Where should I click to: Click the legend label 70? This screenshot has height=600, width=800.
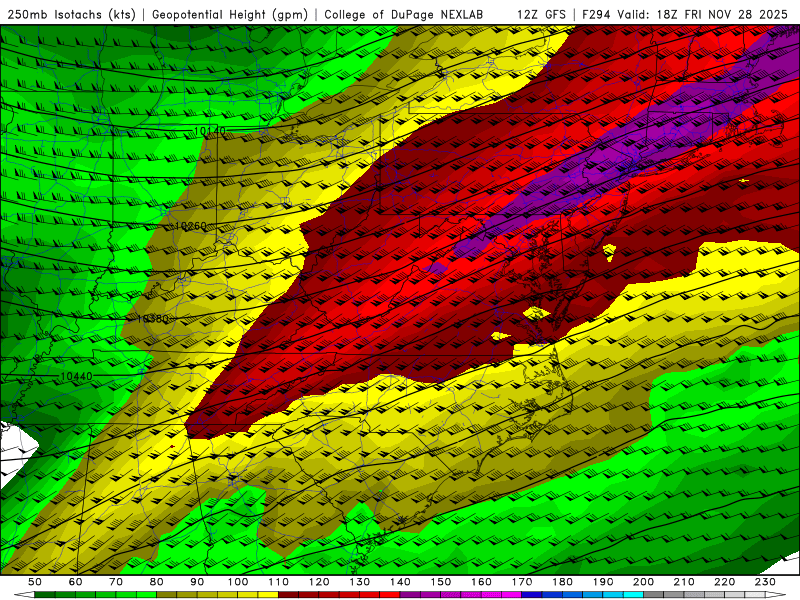click(x=116, y=582)
